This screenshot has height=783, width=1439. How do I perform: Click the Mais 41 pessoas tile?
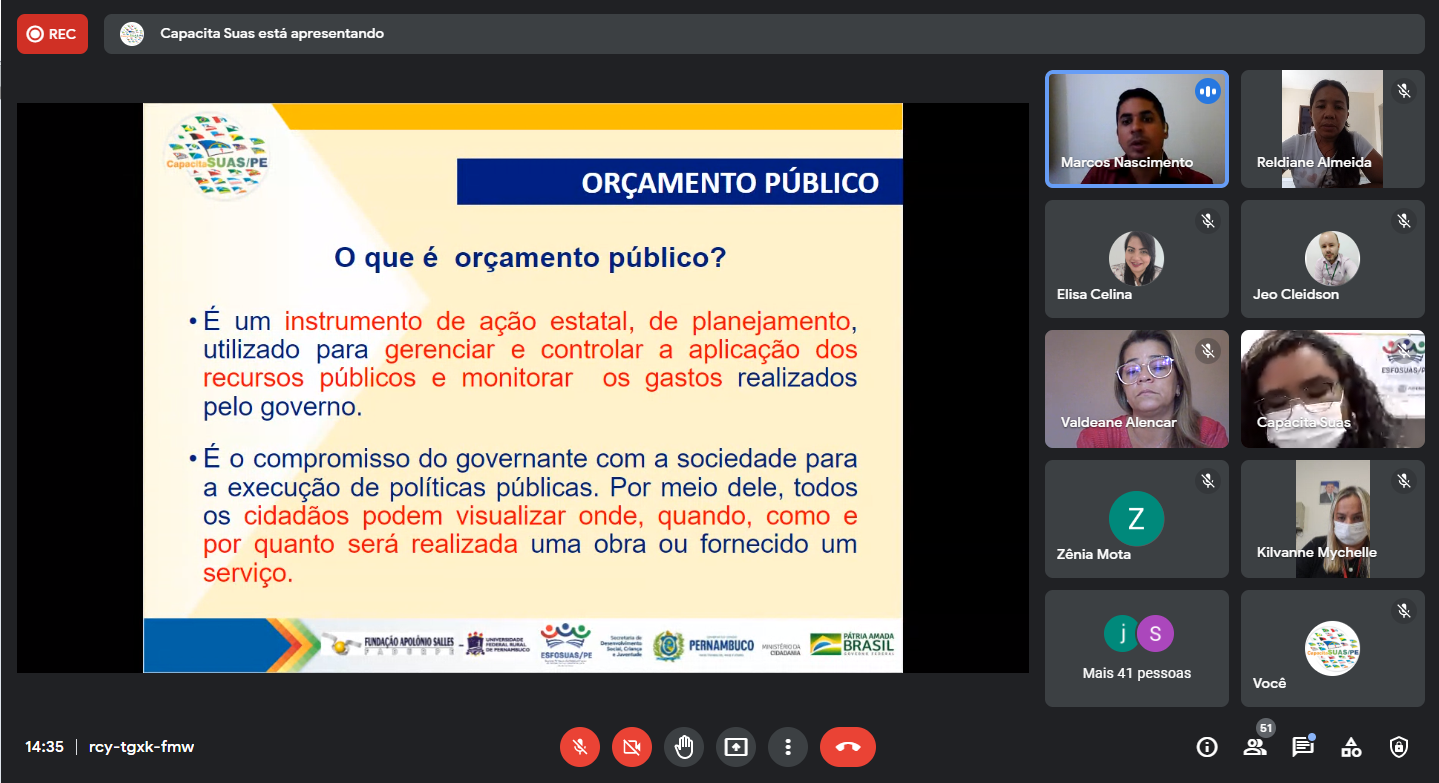[1136, 648]
